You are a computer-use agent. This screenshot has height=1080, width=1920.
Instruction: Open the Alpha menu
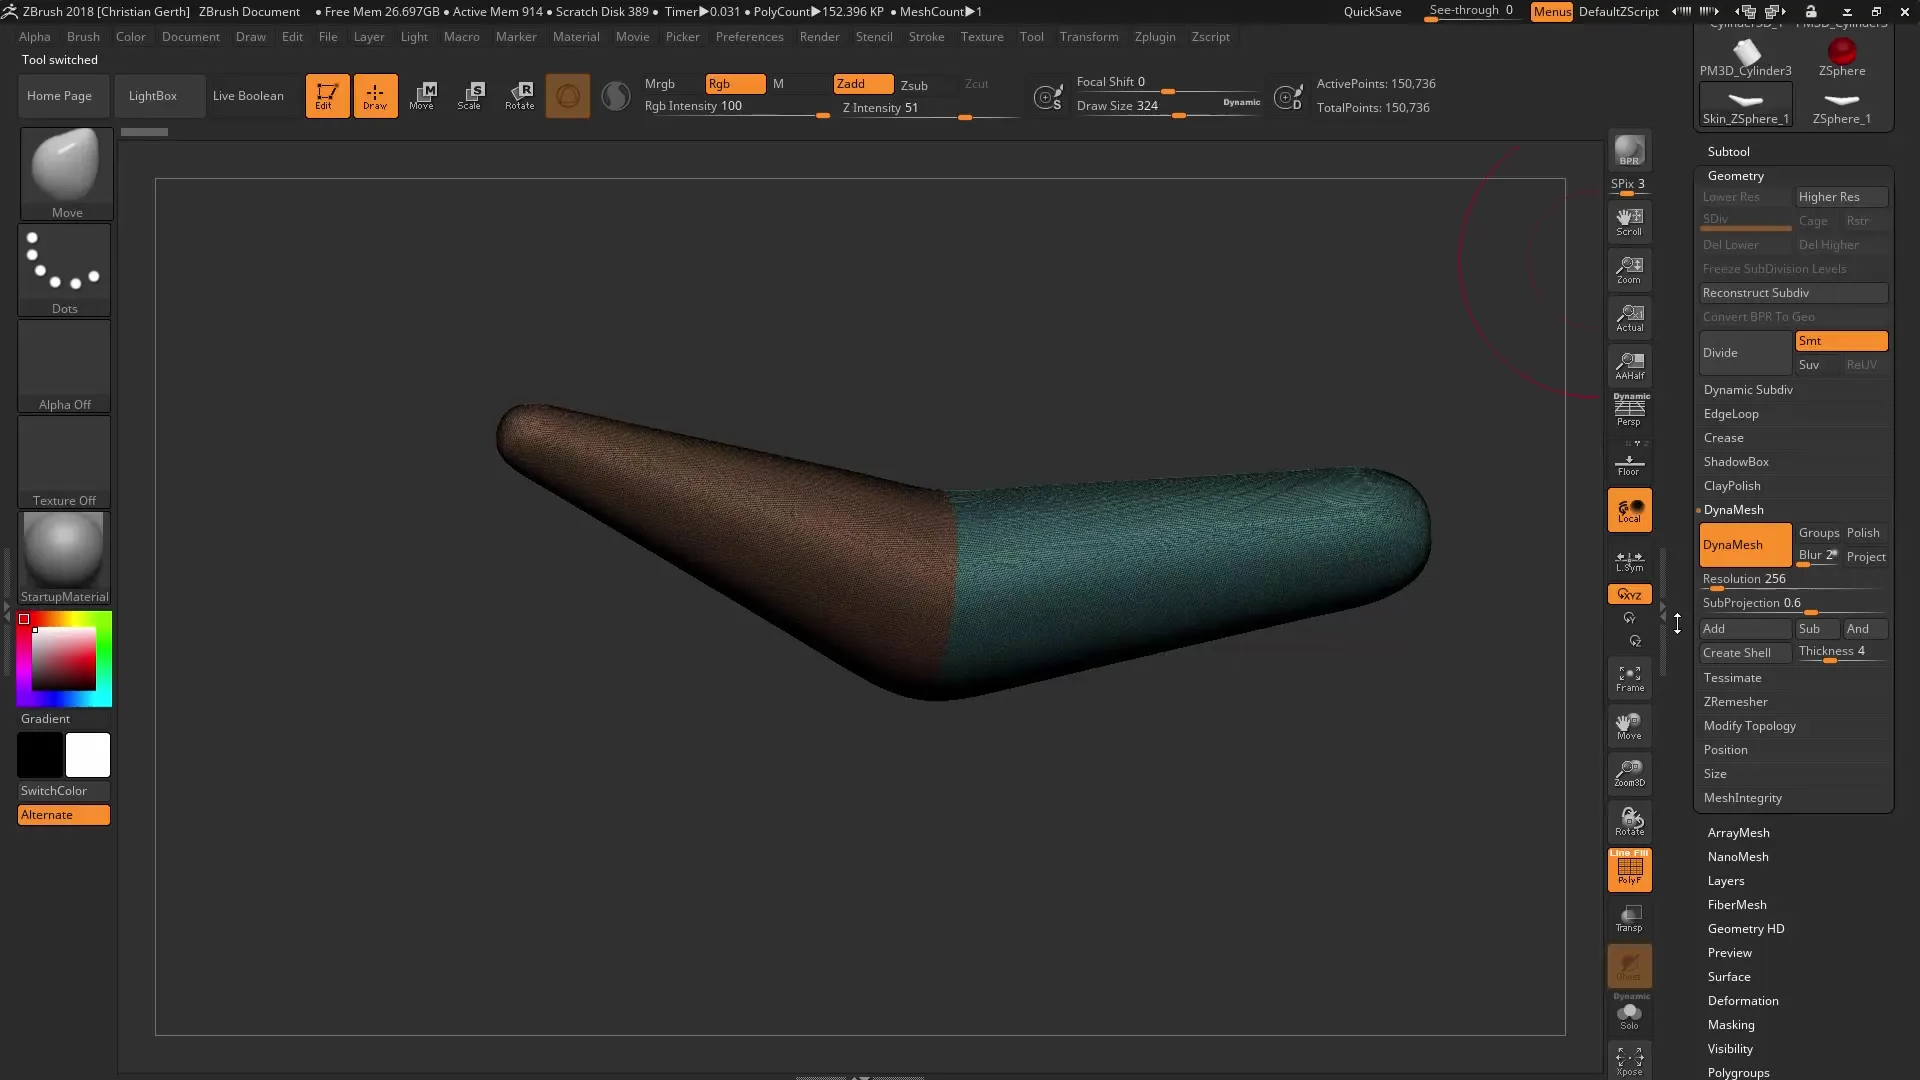[x=34, y=37]
